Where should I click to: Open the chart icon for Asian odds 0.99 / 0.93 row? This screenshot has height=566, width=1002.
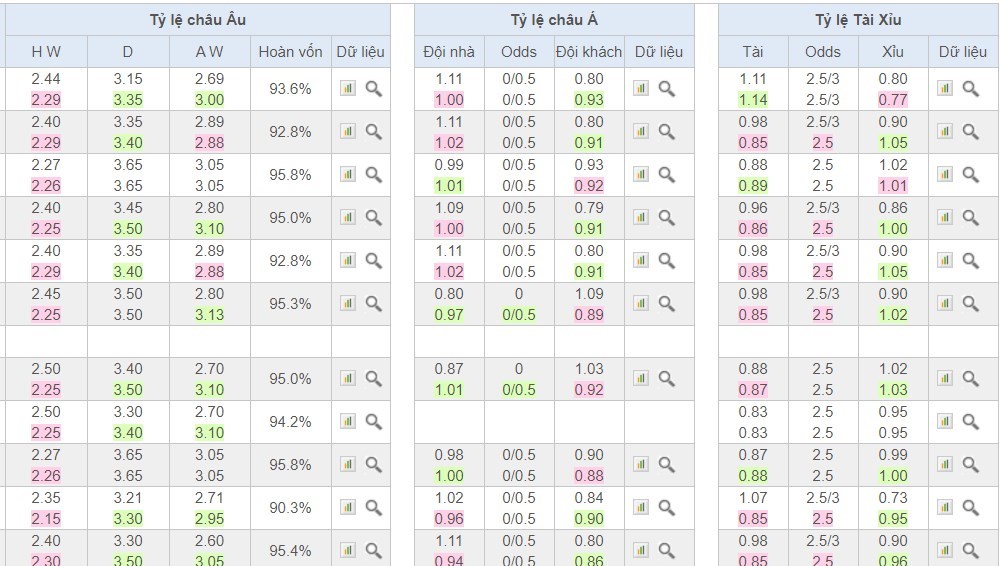tap(641, 174)
